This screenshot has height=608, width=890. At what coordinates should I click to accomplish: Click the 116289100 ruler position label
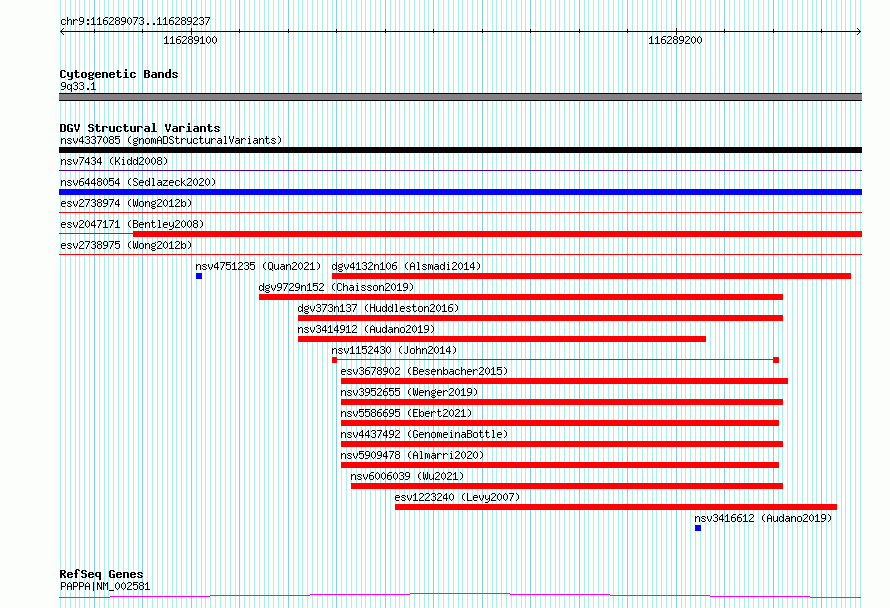(190, 40)
